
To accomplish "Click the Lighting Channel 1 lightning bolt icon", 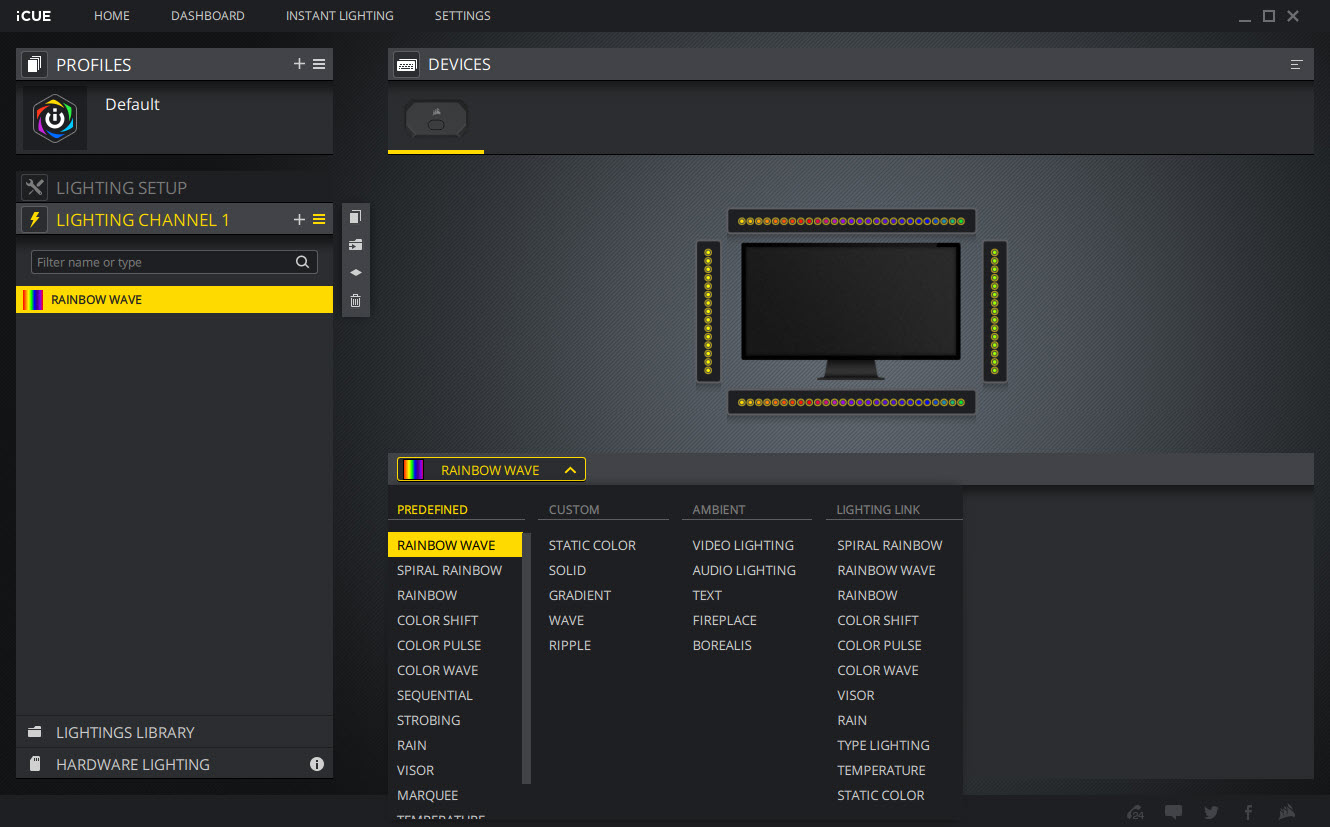I will (x=35, y=219).
